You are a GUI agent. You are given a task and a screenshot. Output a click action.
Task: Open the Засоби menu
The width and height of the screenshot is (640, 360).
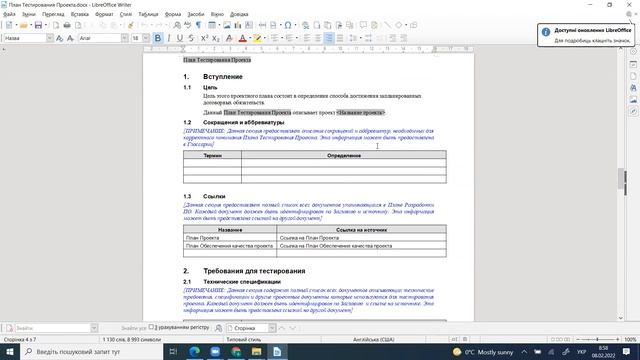pos(196,14)
